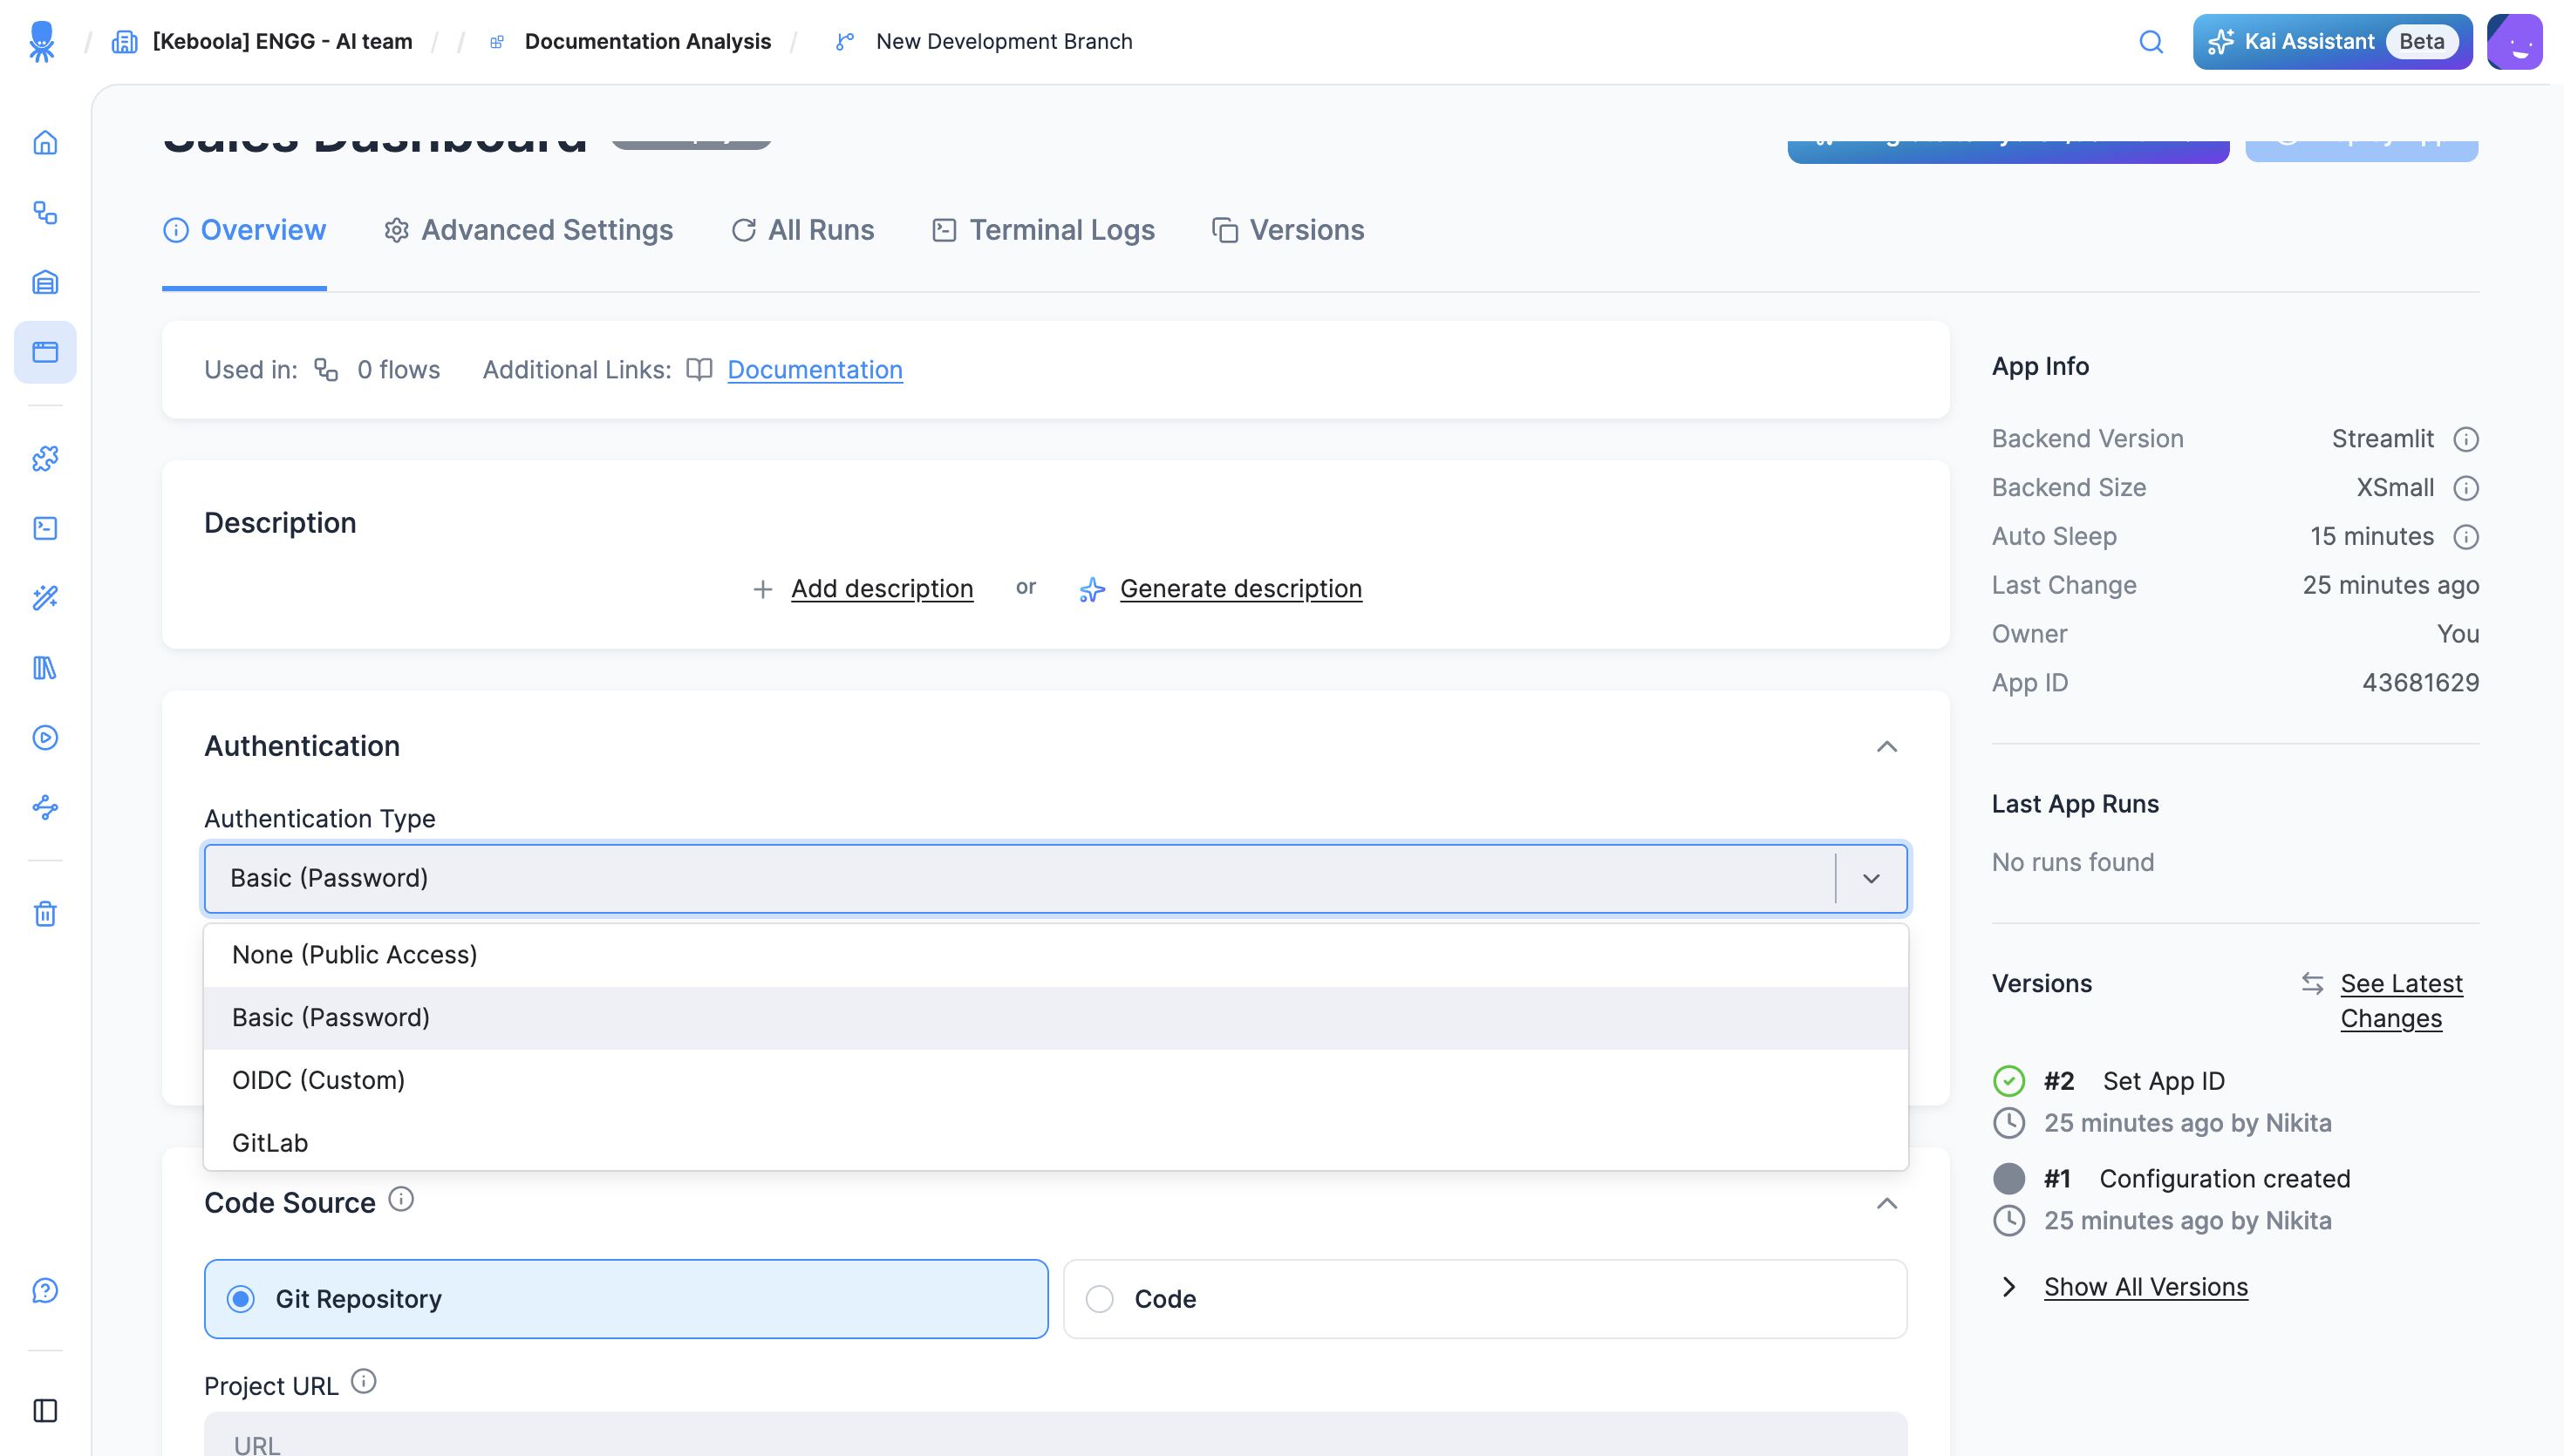Open the Data Apps sidebar icon
Screen dimensions: 2564x1456
point(45,352)
